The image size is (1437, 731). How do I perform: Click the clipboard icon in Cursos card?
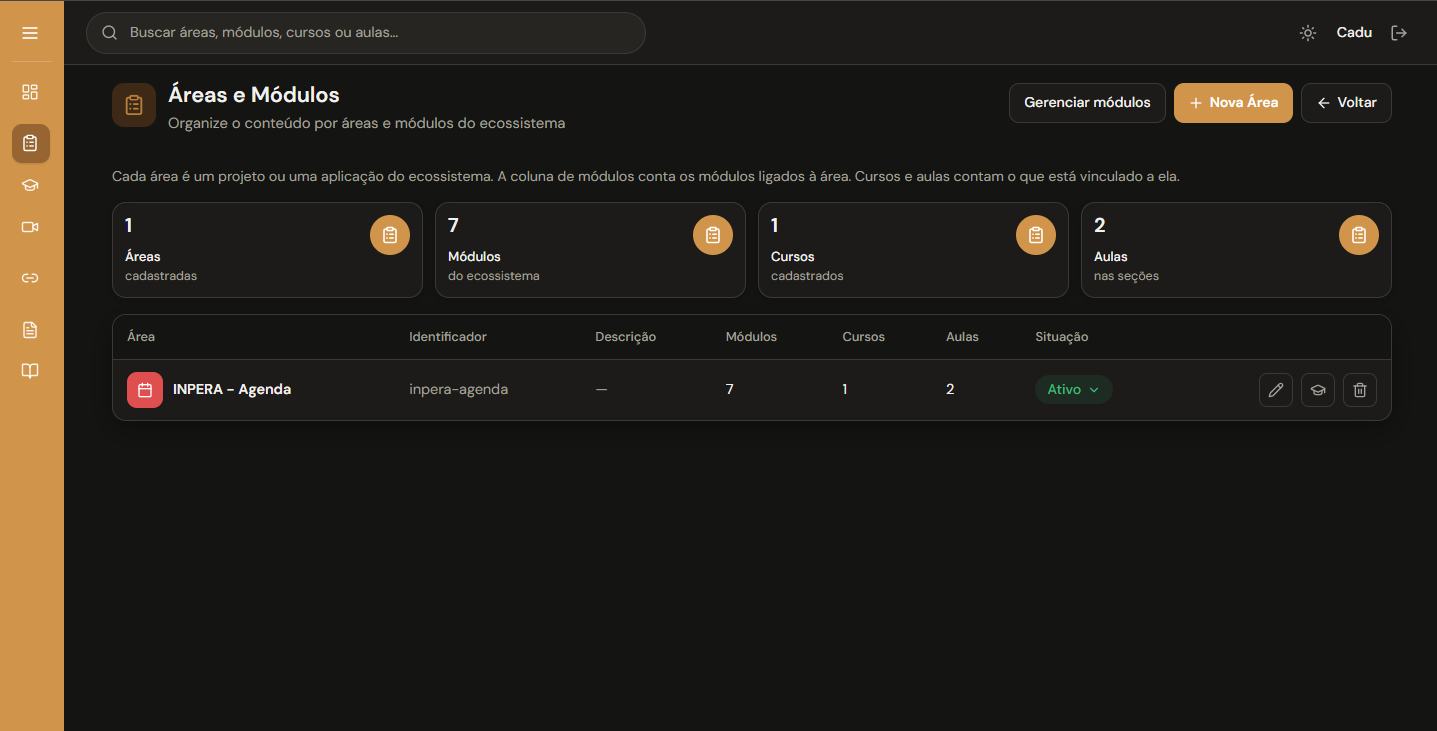coord(1036,235)
